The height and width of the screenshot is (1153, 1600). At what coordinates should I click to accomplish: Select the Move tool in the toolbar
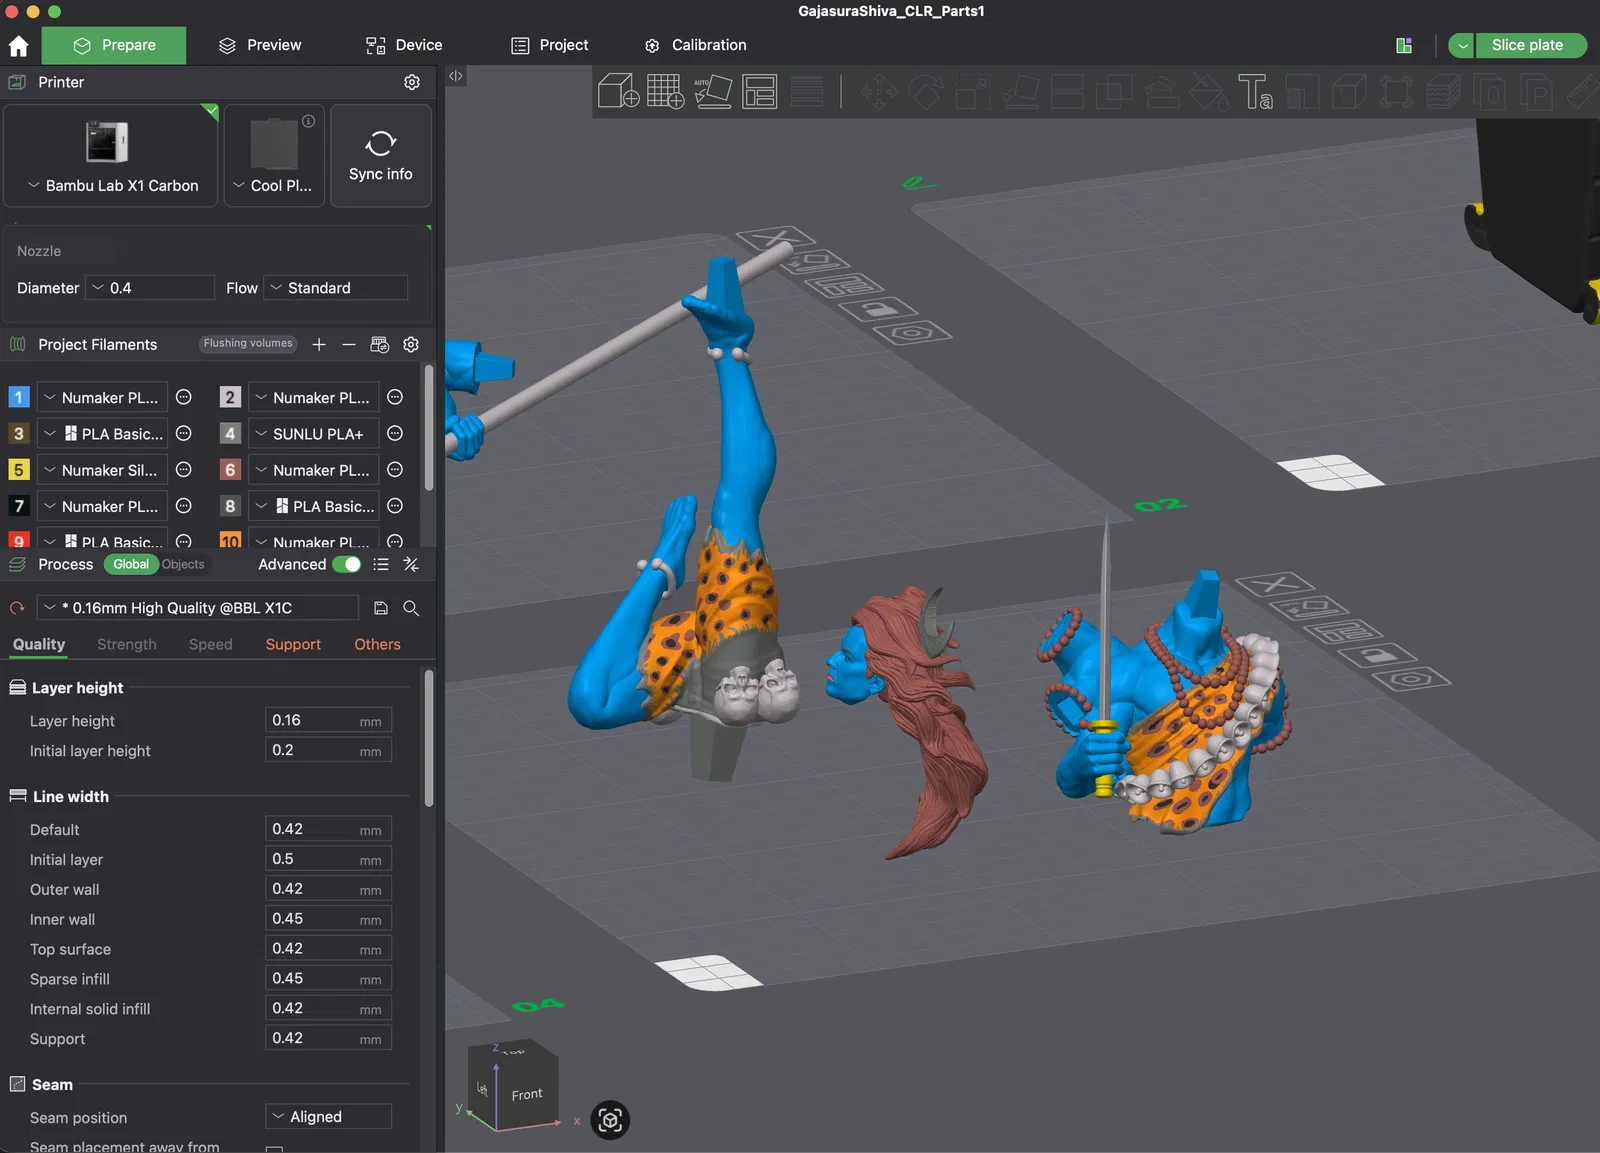pos(879,92)
